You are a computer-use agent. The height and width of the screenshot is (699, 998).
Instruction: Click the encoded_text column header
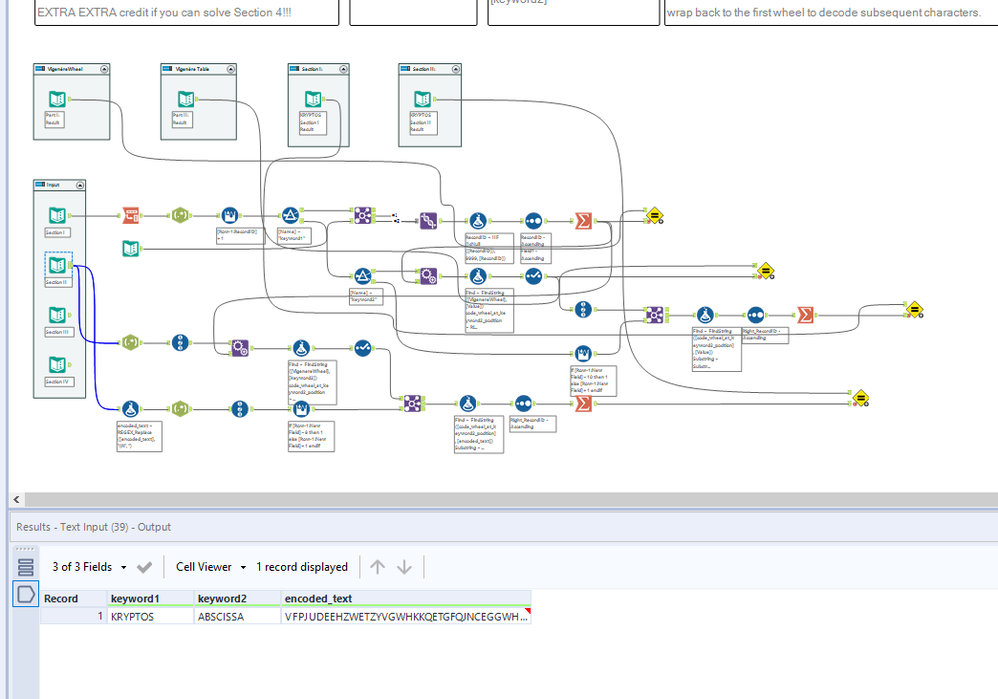406,598
